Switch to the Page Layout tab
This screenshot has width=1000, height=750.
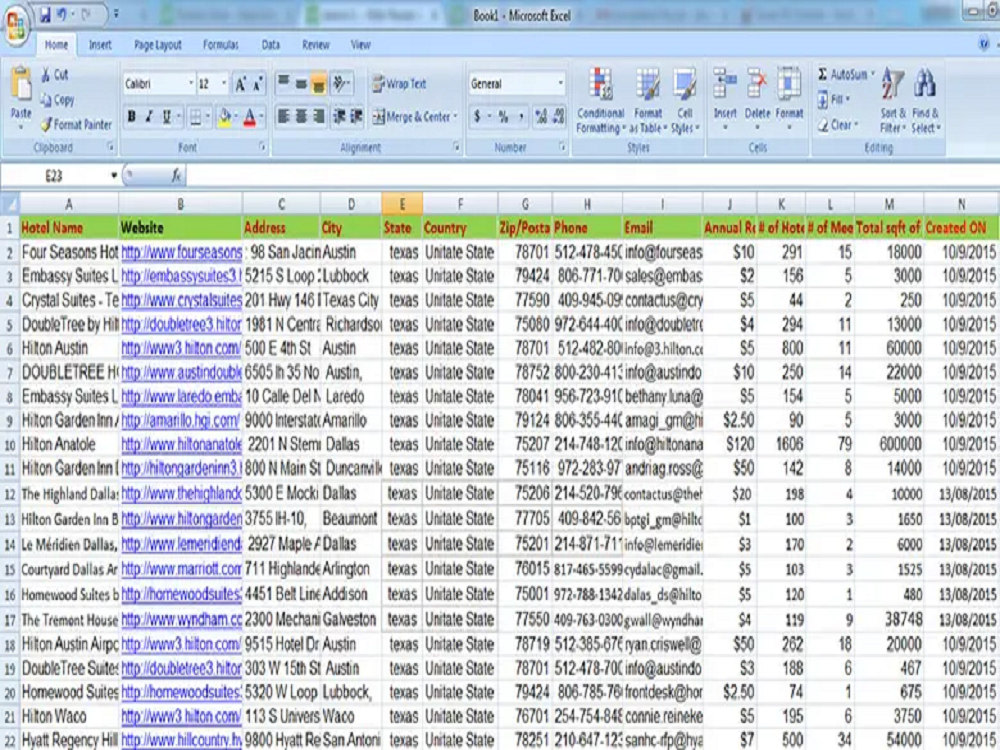tap(158, 45)
